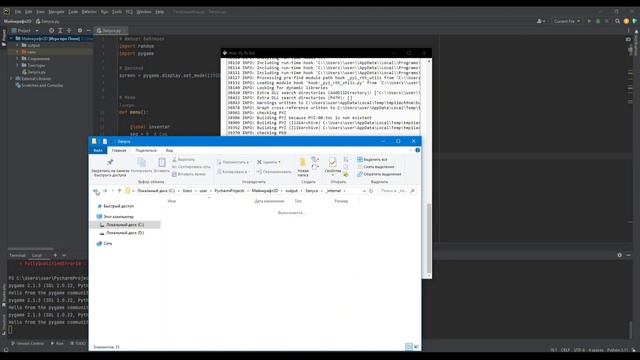Switch to Вид ribbon tab in Explorer
The width and height of the screenshot is (640, 360).
[169, 151]
